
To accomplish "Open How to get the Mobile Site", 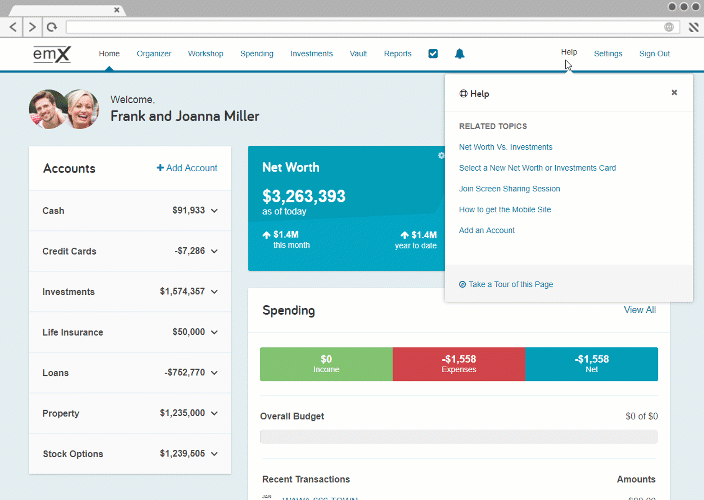I will (x=505, y=209).
